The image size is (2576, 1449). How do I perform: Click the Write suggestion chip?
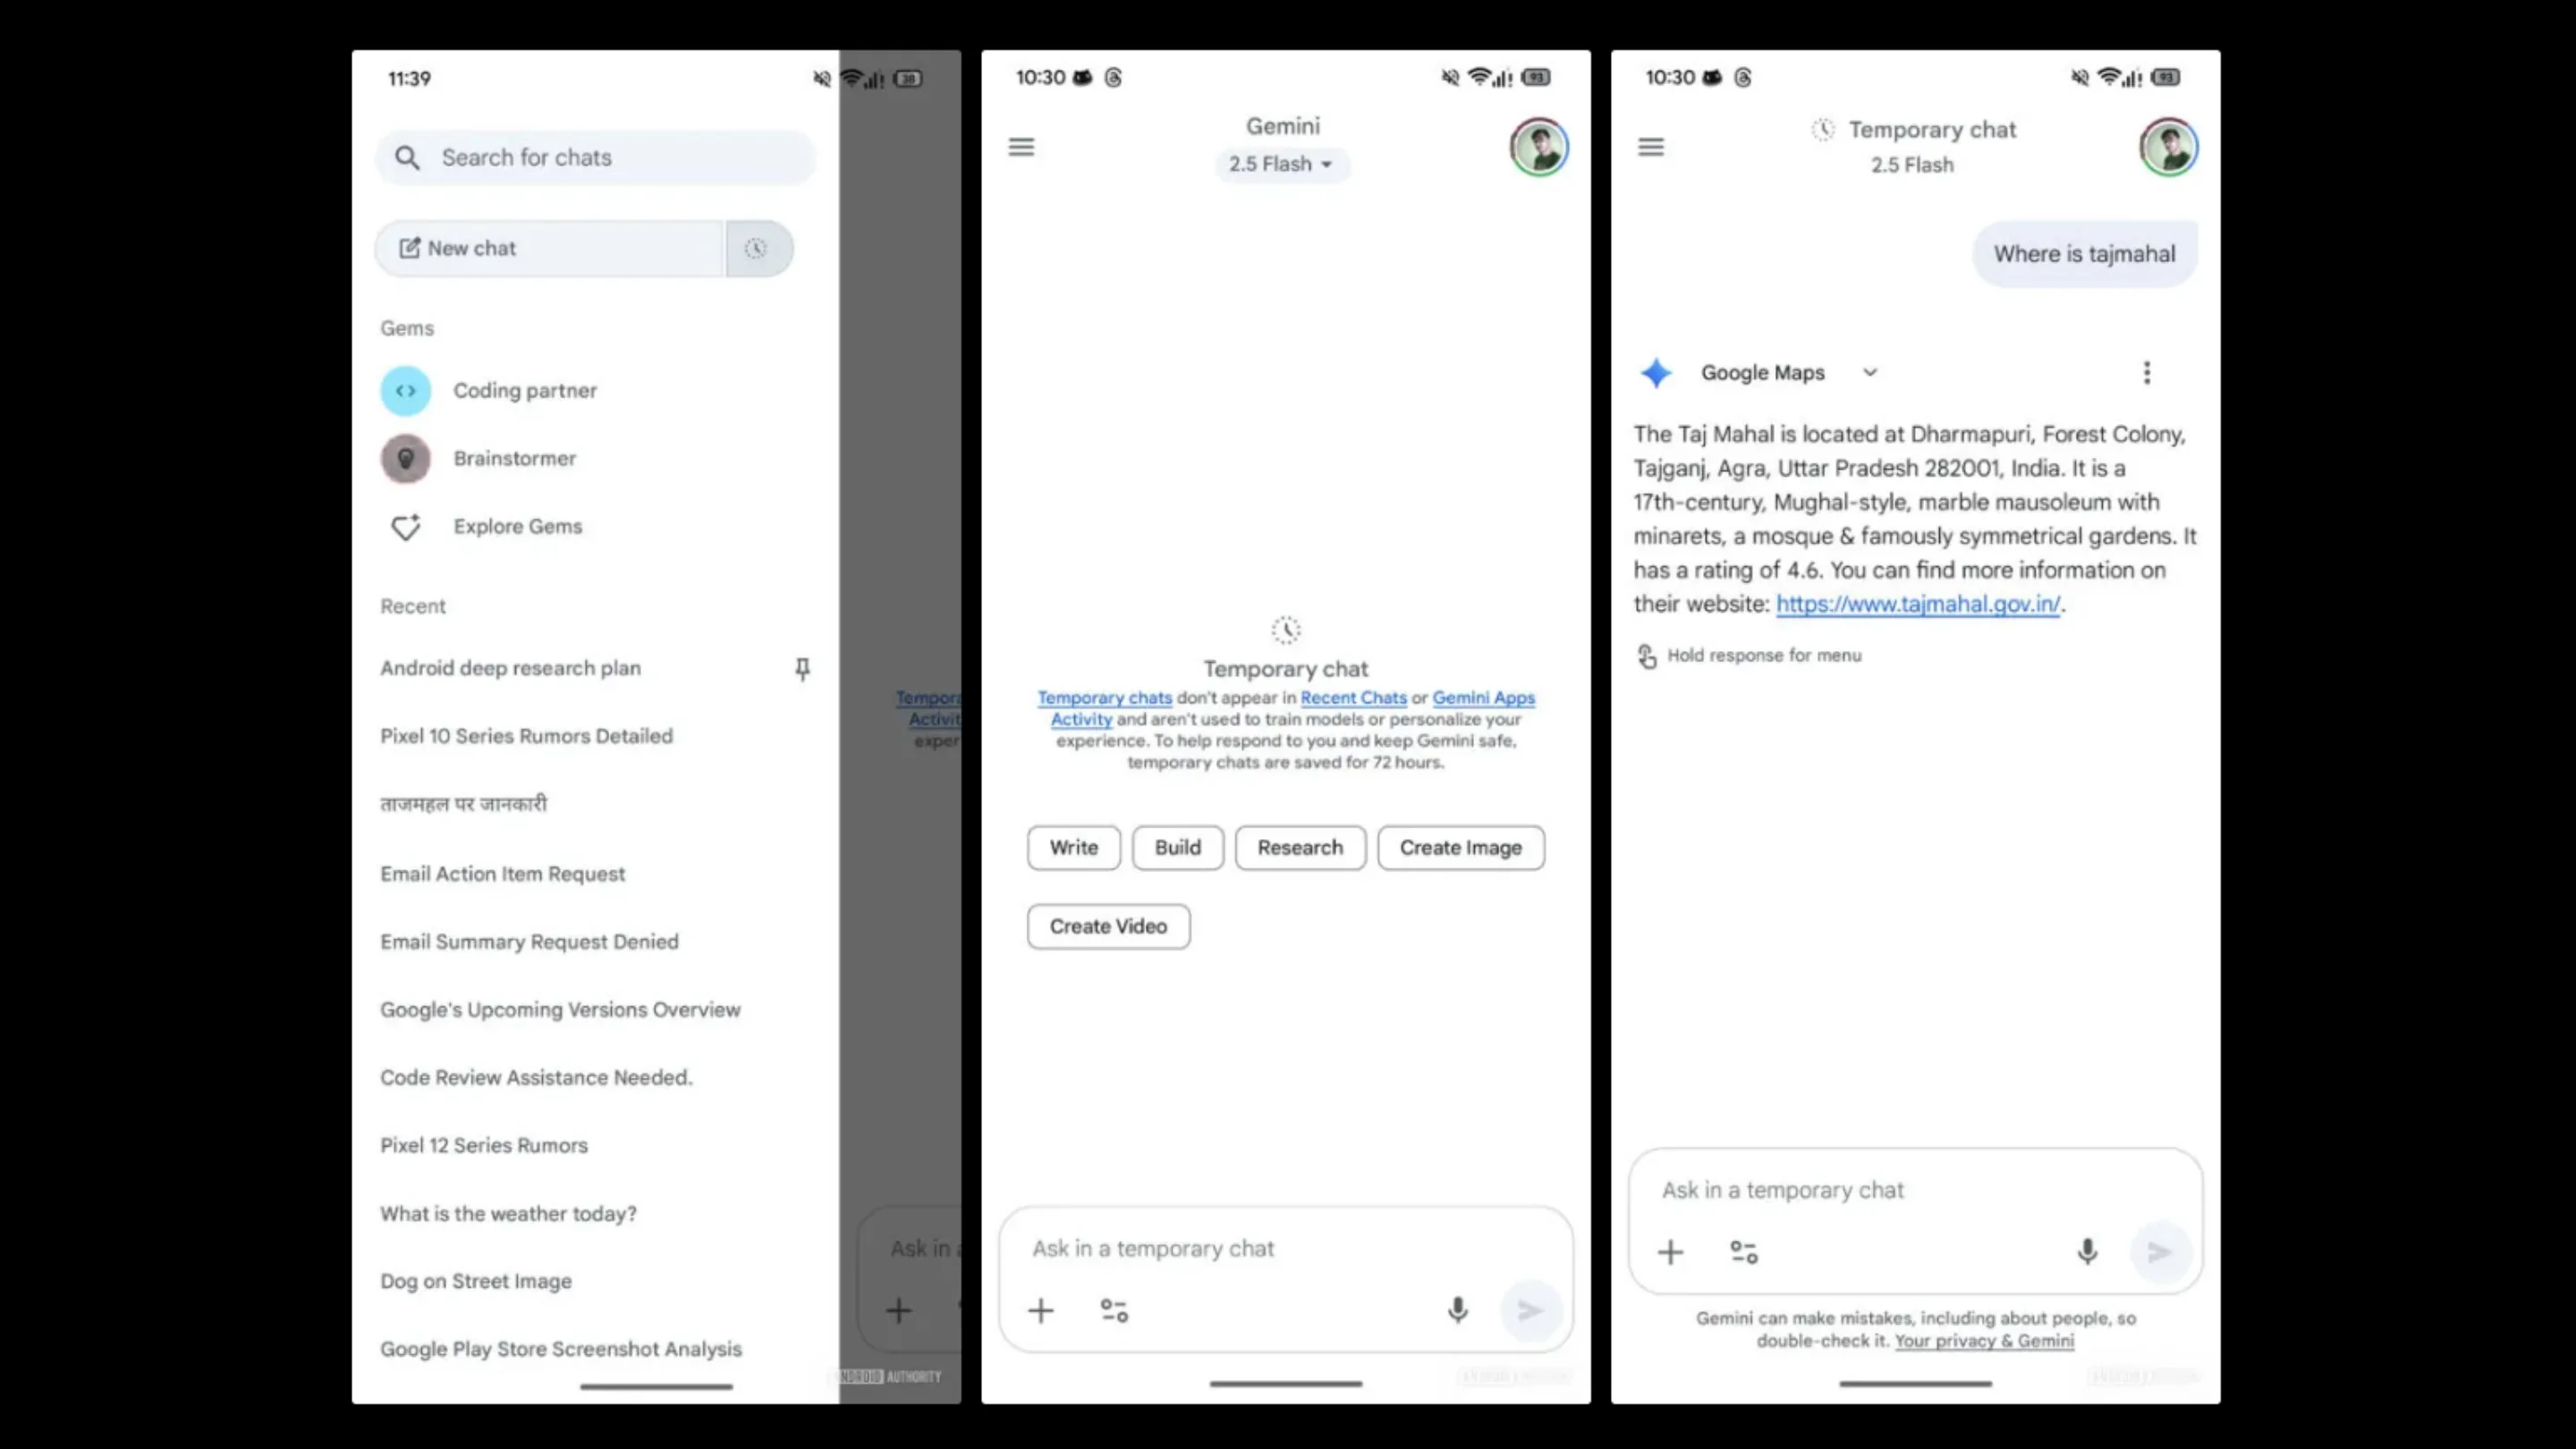tap(1074, 848)
